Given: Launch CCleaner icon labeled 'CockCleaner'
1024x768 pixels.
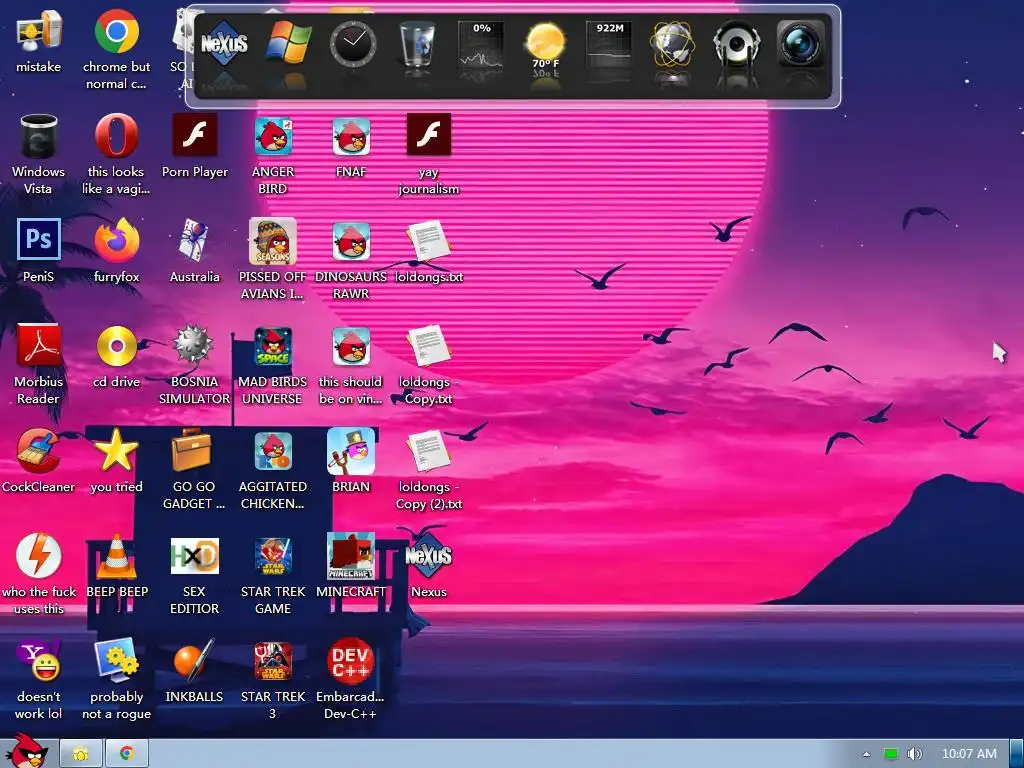Looking at the screenshot, I should (x=38, y=451).
